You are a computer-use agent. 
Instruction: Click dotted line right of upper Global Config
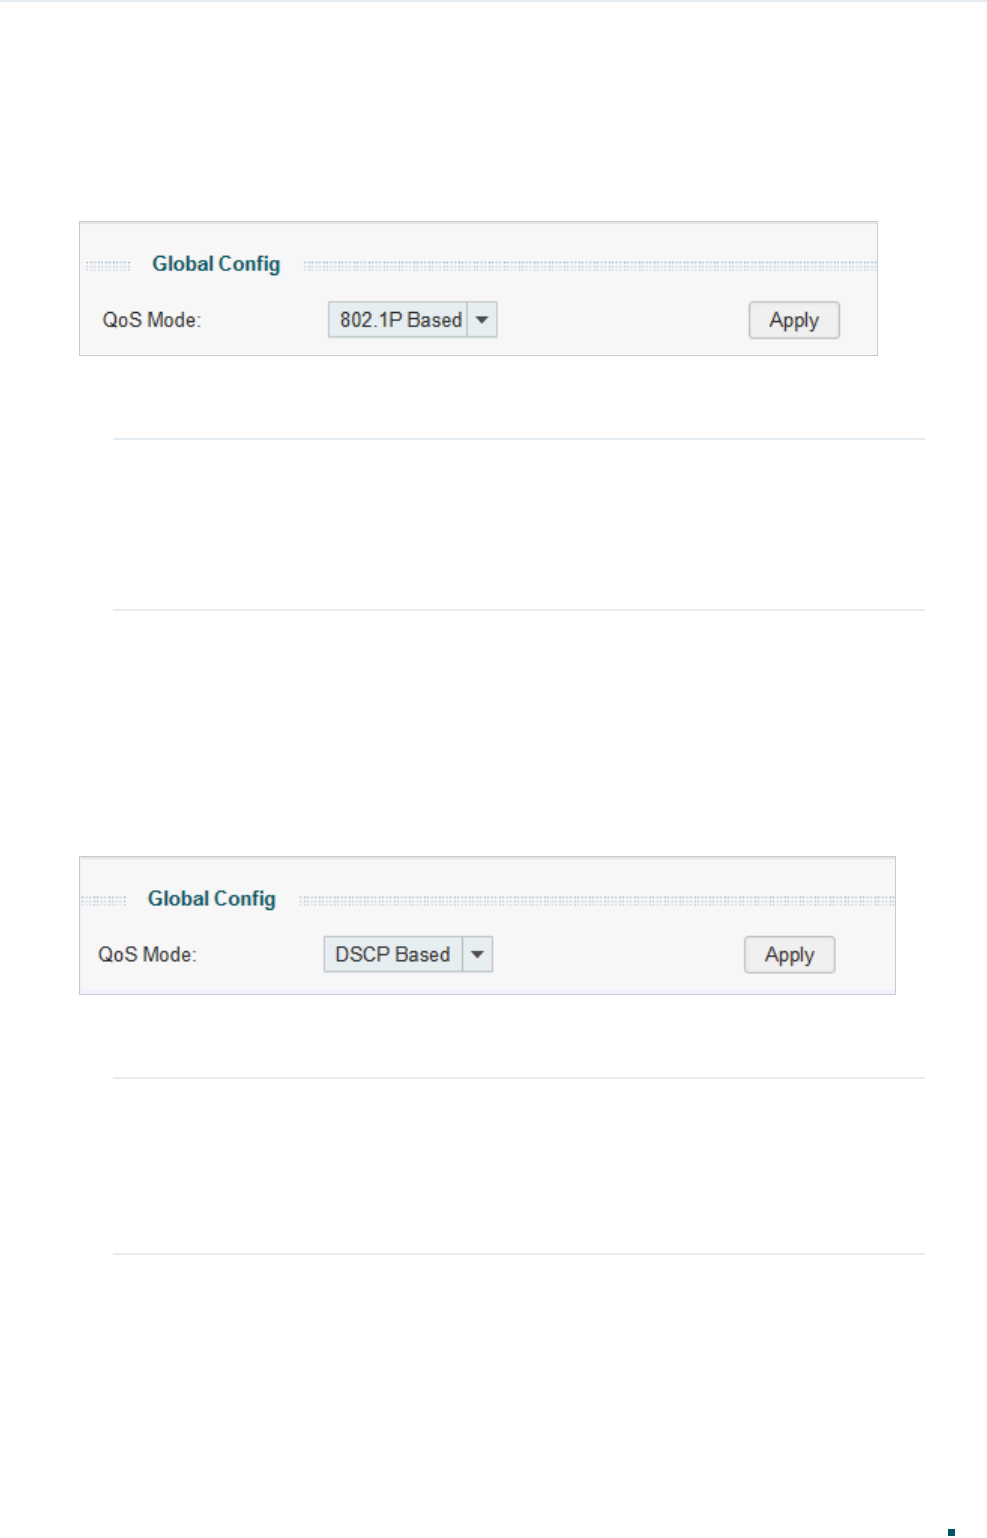tap(590, 266)
